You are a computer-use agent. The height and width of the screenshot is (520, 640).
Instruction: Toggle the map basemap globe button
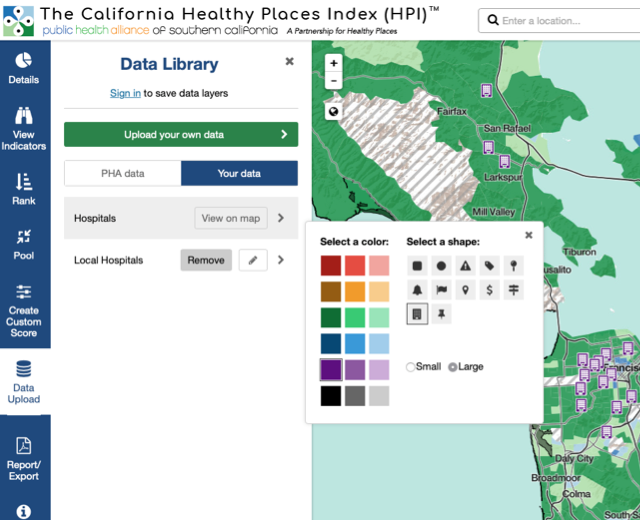coord(334,111)
